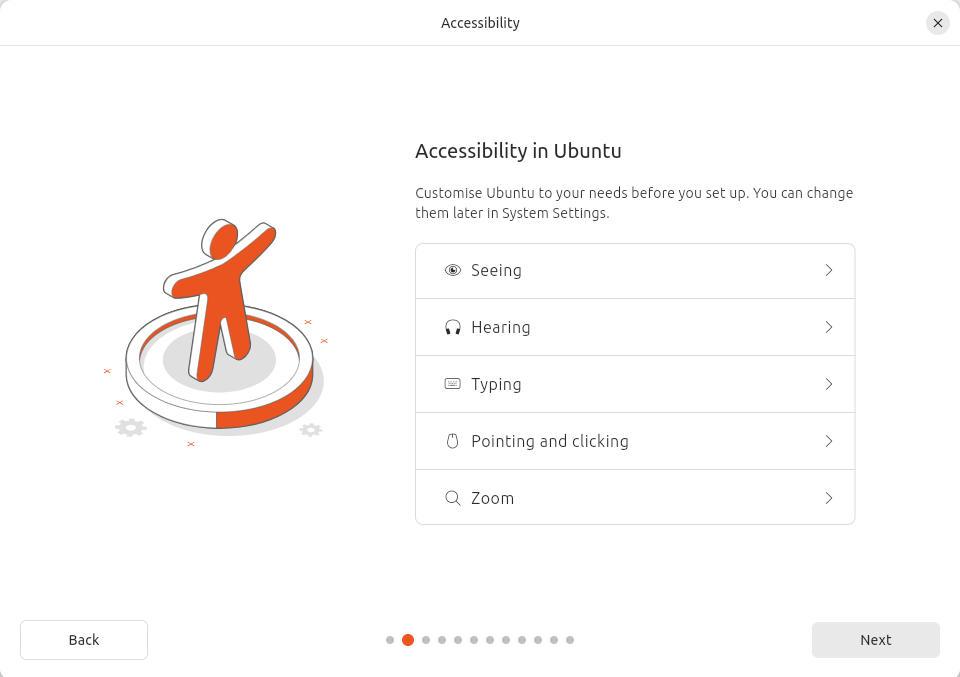960x677 pixels.
Task: Expand the Zoom row chevron
Action: [829, 497]
